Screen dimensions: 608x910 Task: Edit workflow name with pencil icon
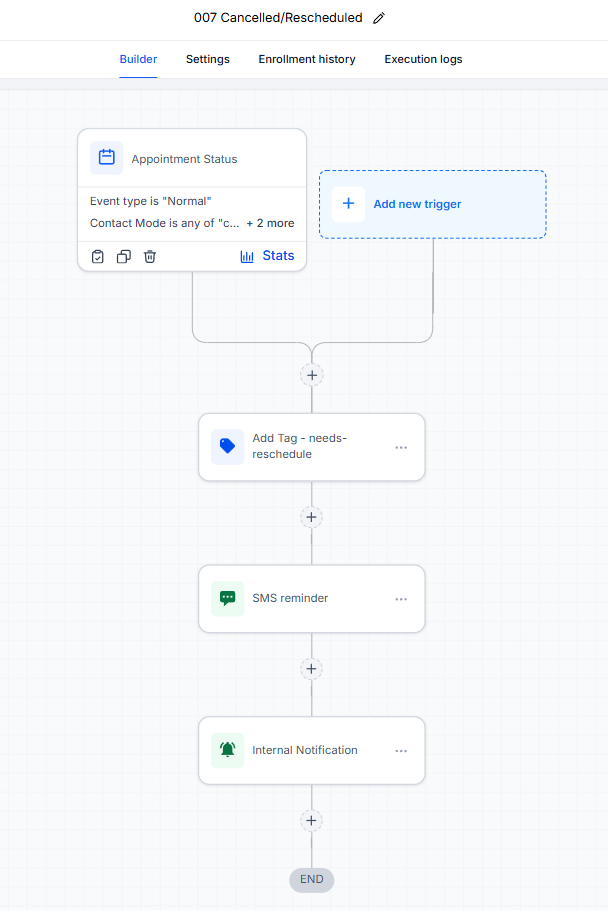point(379,18)
